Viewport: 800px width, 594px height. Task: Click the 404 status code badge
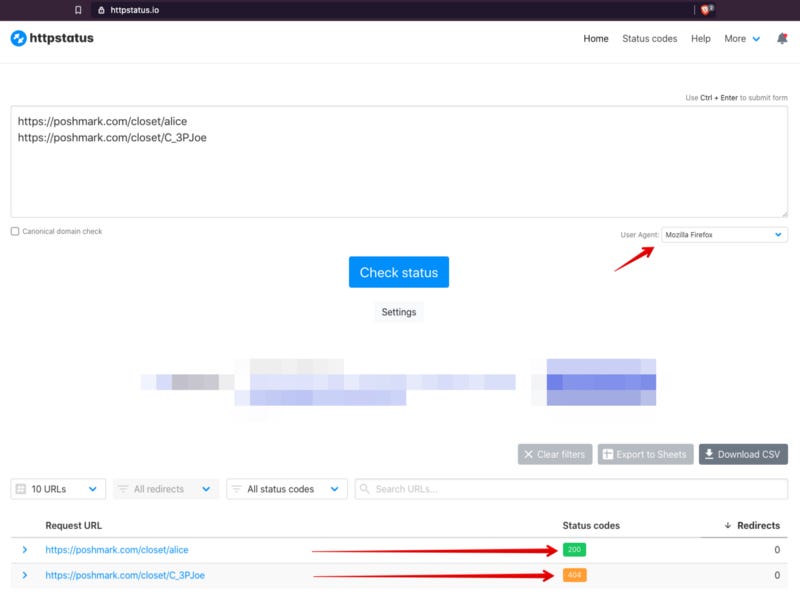[574, 575]
